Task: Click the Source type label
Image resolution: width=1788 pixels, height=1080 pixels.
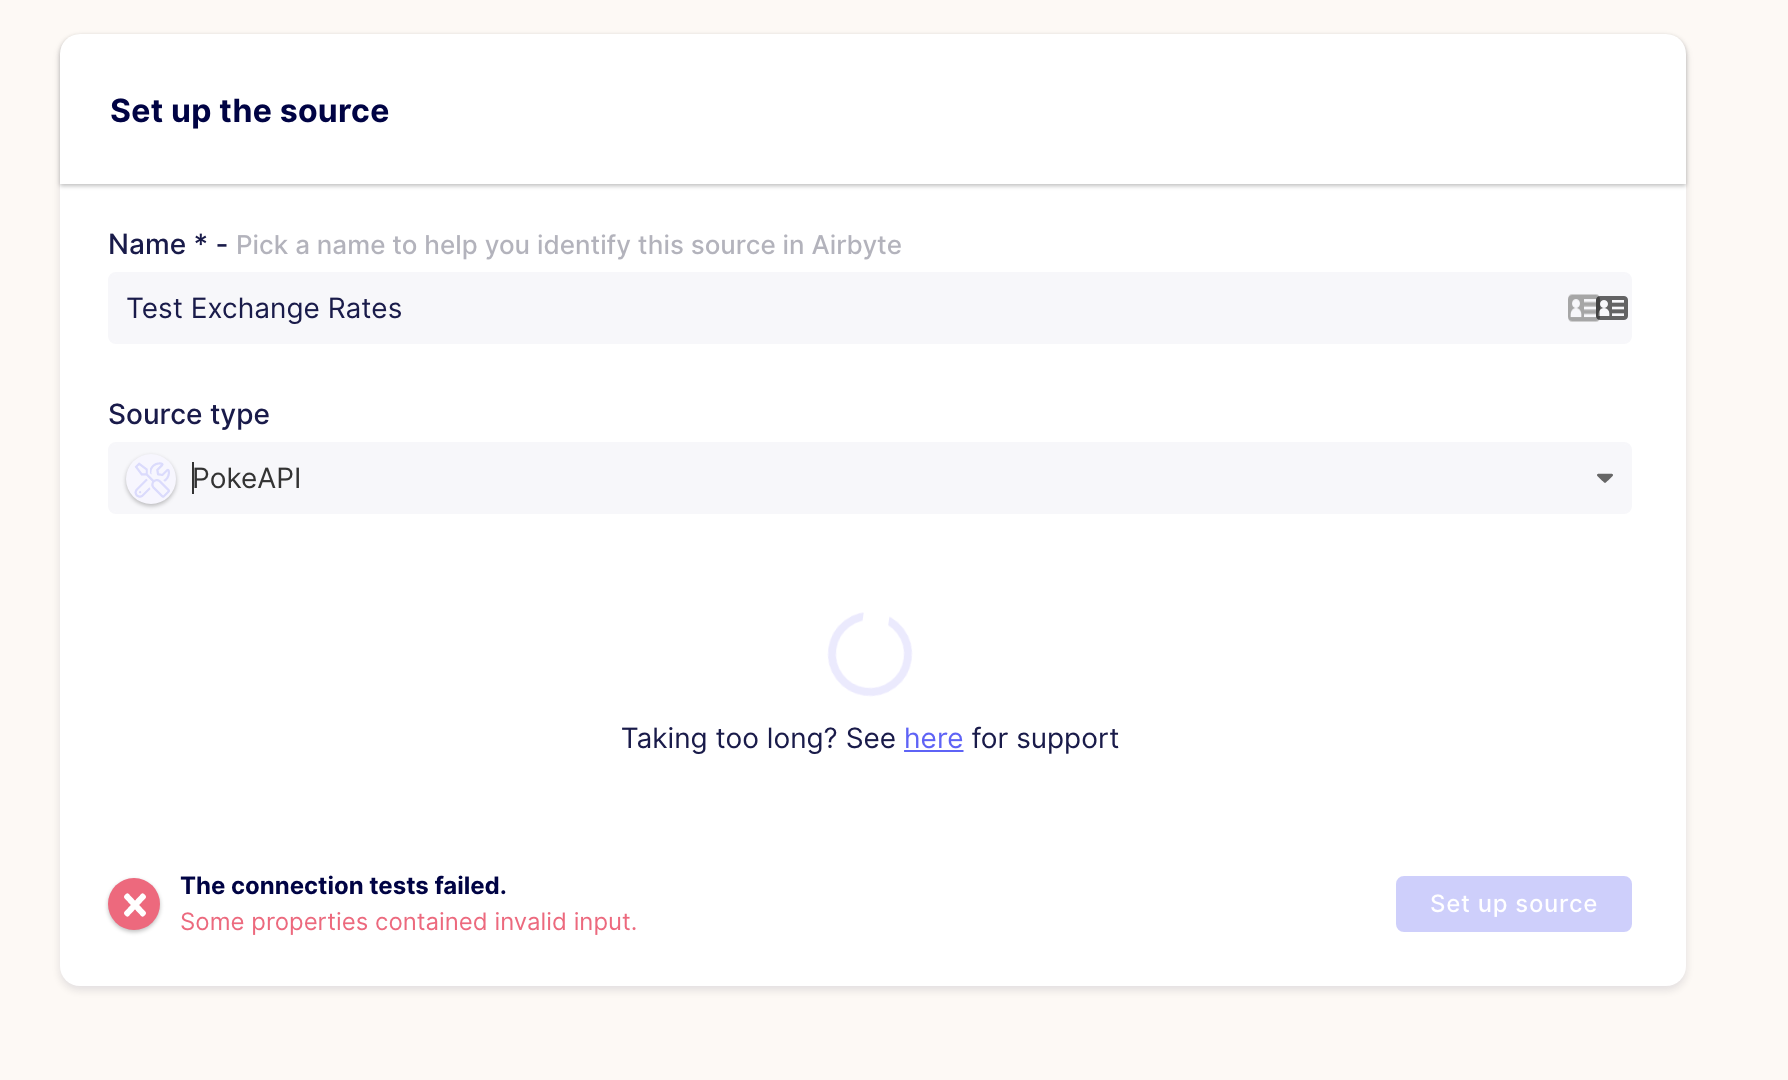Action: tap(188, 414)
